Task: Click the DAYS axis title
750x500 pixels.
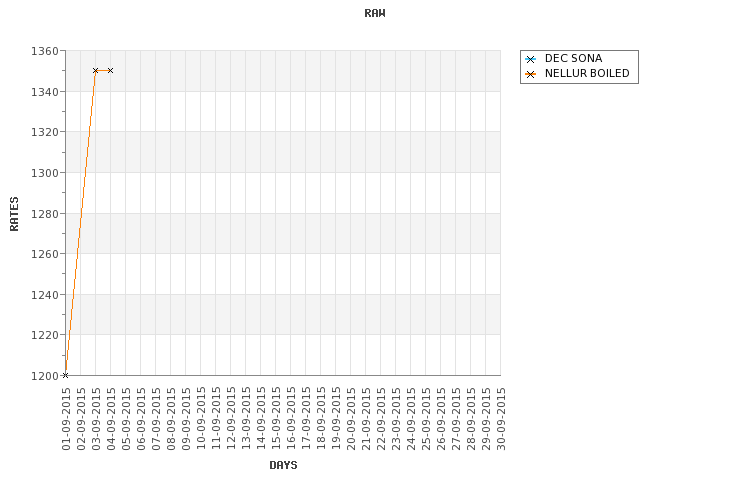Action: click(x=283, y=465)
